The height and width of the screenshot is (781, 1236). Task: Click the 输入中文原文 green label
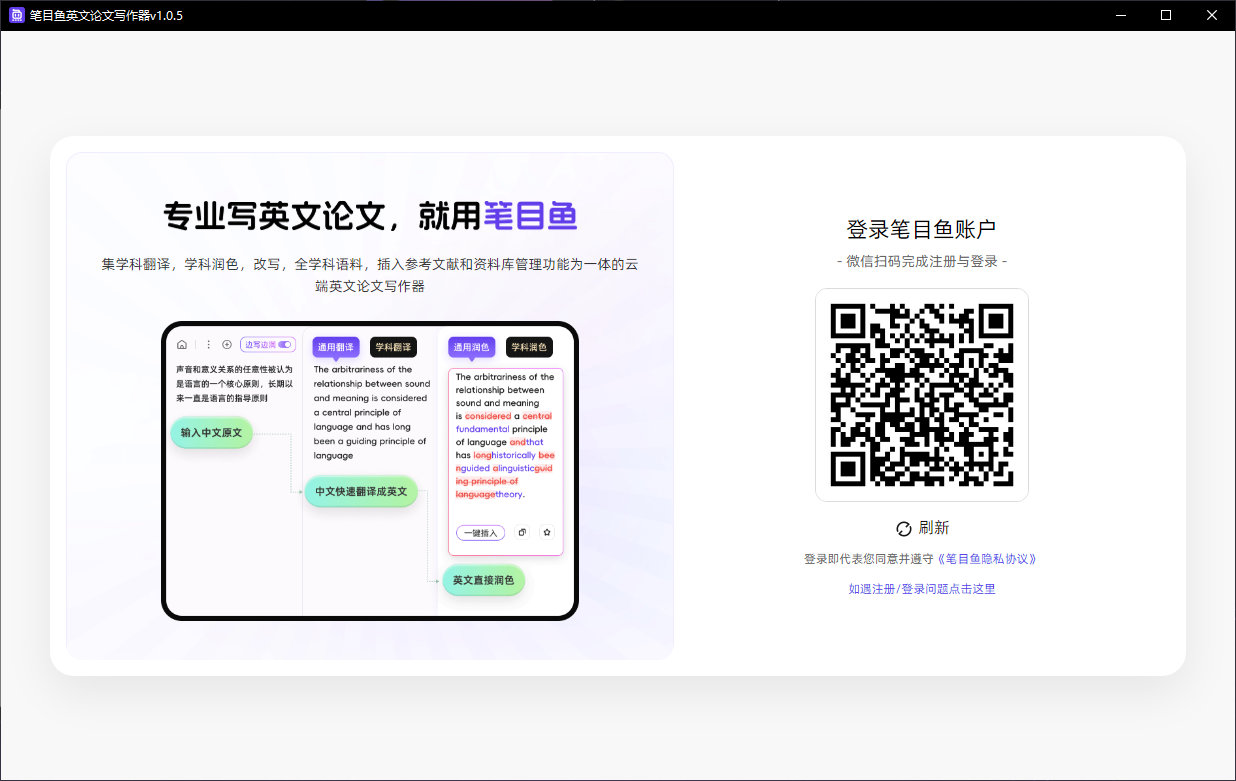click(211, 432)
